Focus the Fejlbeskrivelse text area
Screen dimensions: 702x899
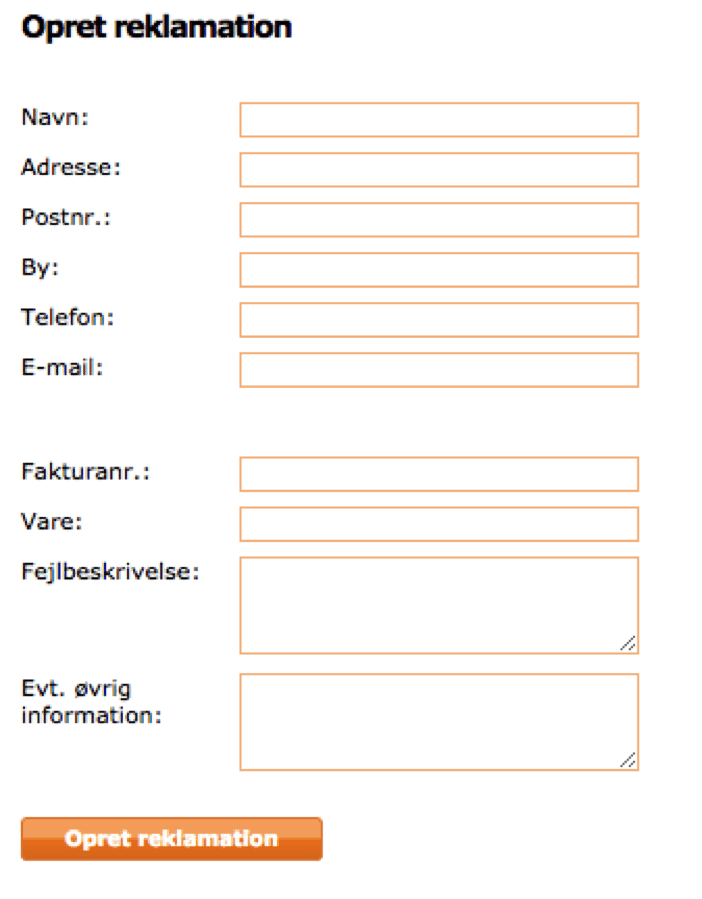click(x=439, y=605)
